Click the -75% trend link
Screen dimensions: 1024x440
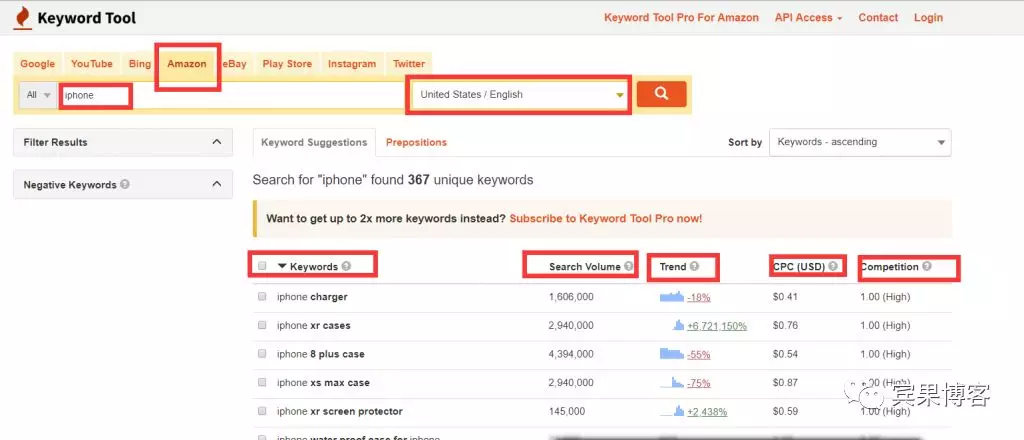698,383
